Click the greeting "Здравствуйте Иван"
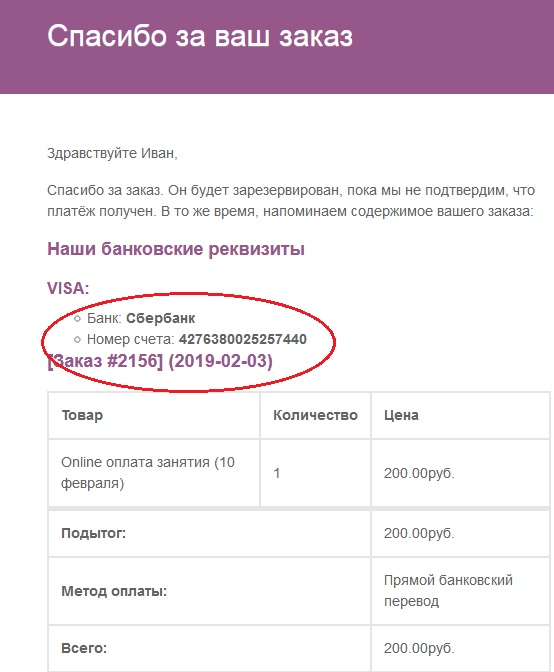 (x=111, y=153)
